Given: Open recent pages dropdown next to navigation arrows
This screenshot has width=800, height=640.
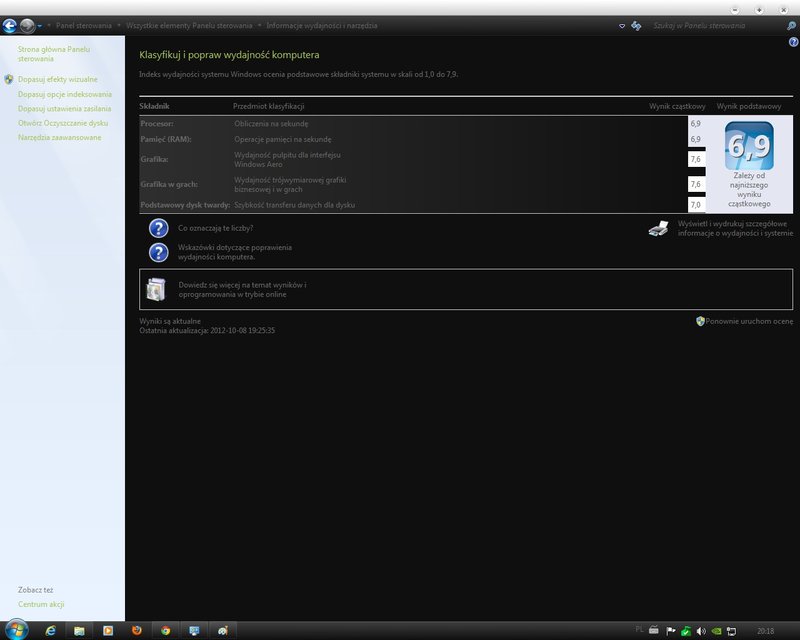Looking at the screenshot, I should (40, 25).
